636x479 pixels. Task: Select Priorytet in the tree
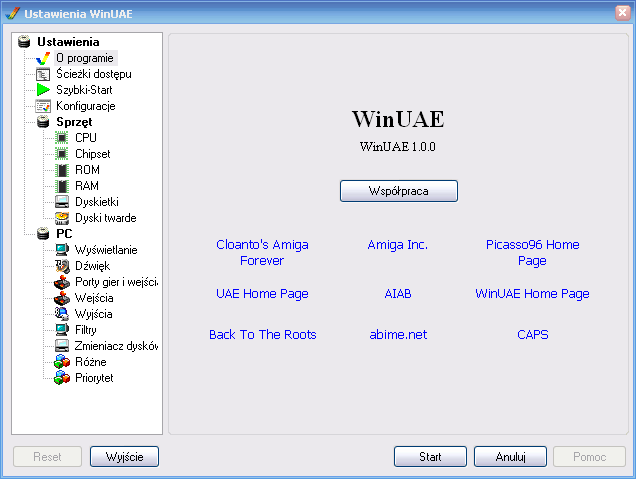click(94, 378)
